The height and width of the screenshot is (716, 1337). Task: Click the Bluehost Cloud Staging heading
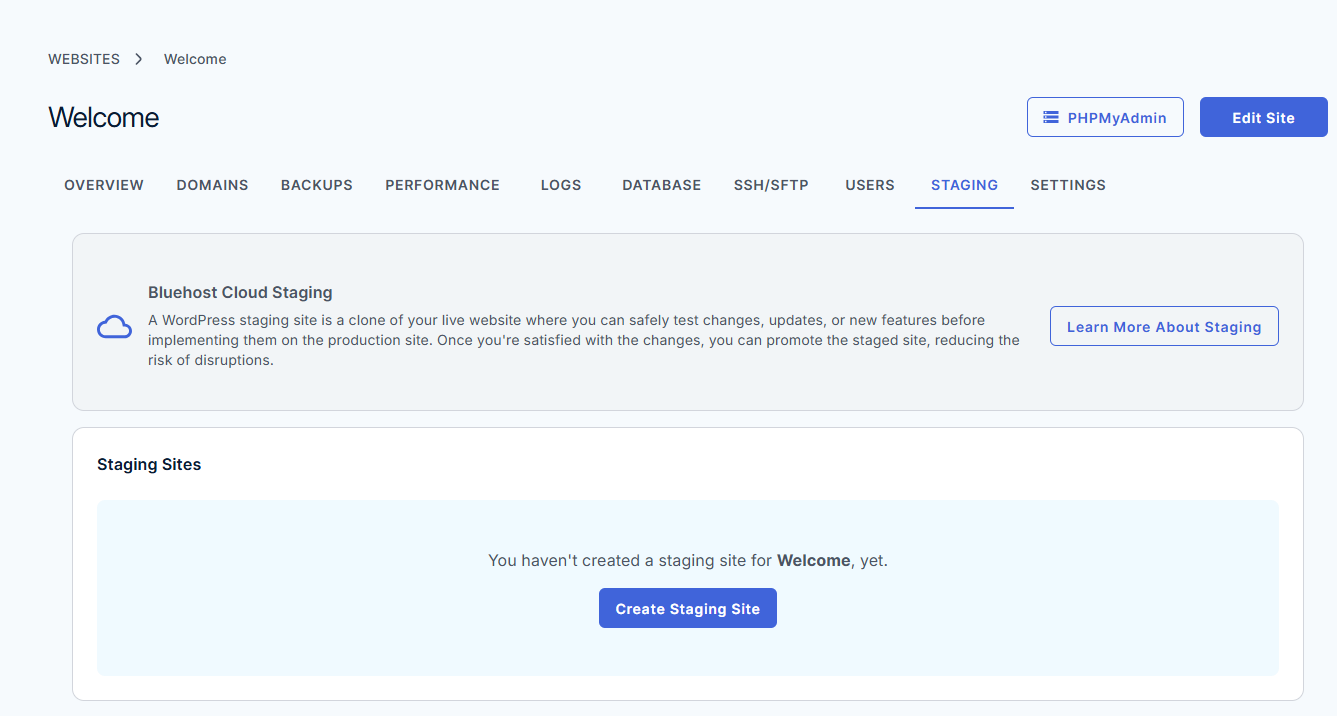point(240,293)
